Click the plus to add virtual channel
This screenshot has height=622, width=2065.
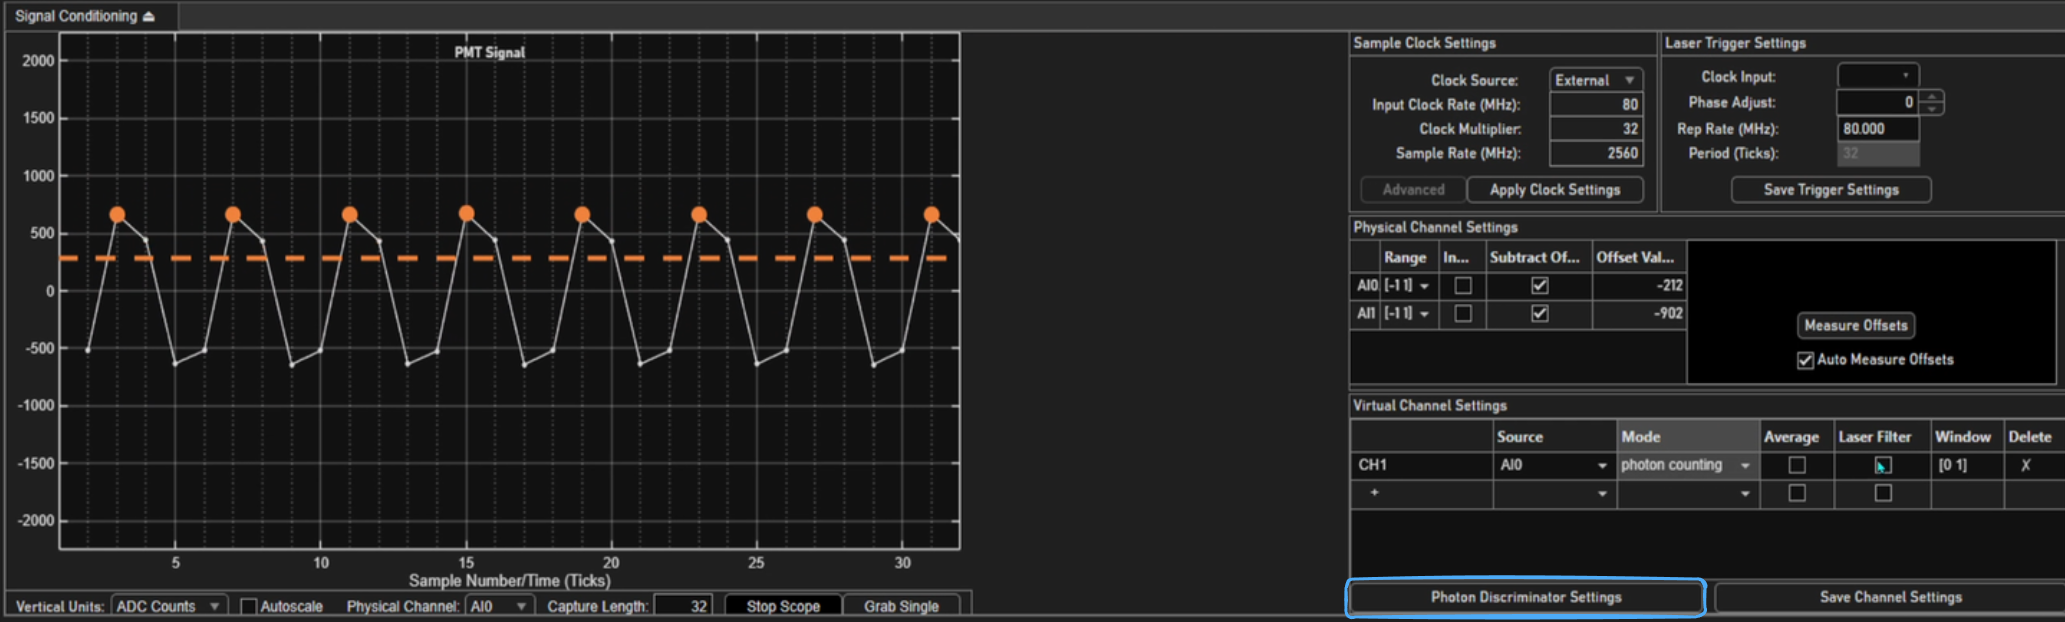1374,493
